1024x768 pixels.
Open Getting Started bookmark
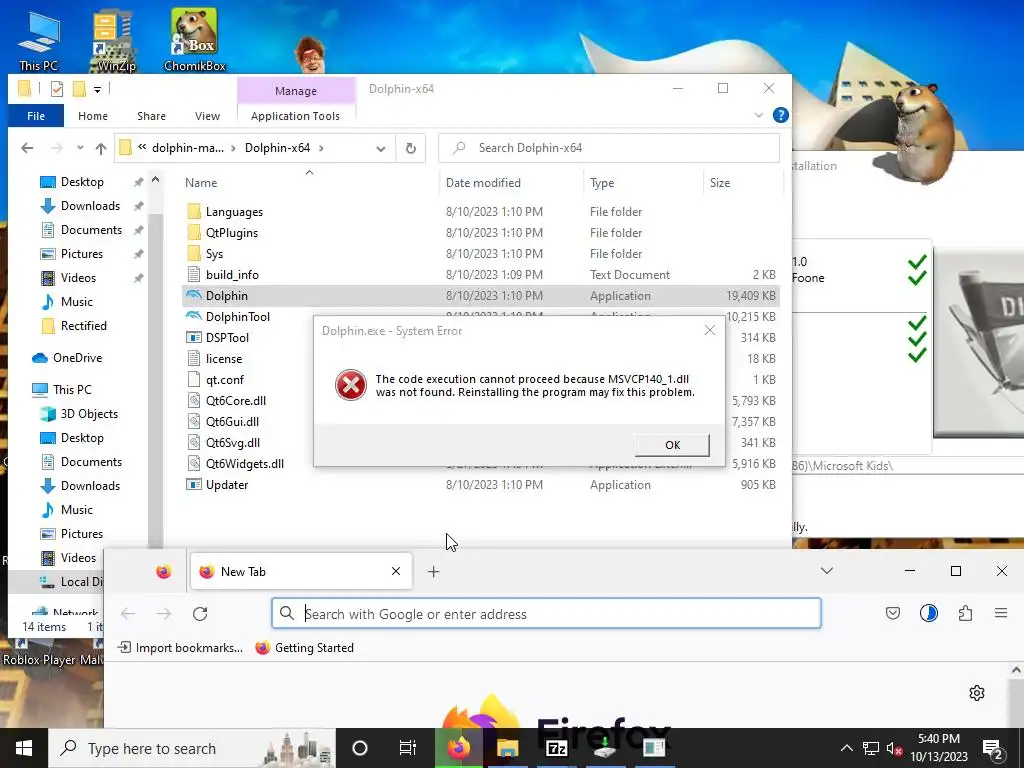(305, 648)
